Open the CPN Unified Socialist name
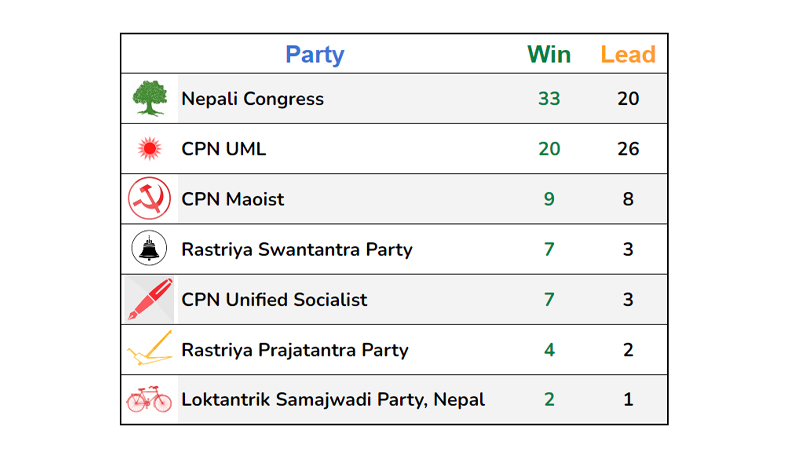This screenshot has width=800, height=460. (x=274, y=299)
